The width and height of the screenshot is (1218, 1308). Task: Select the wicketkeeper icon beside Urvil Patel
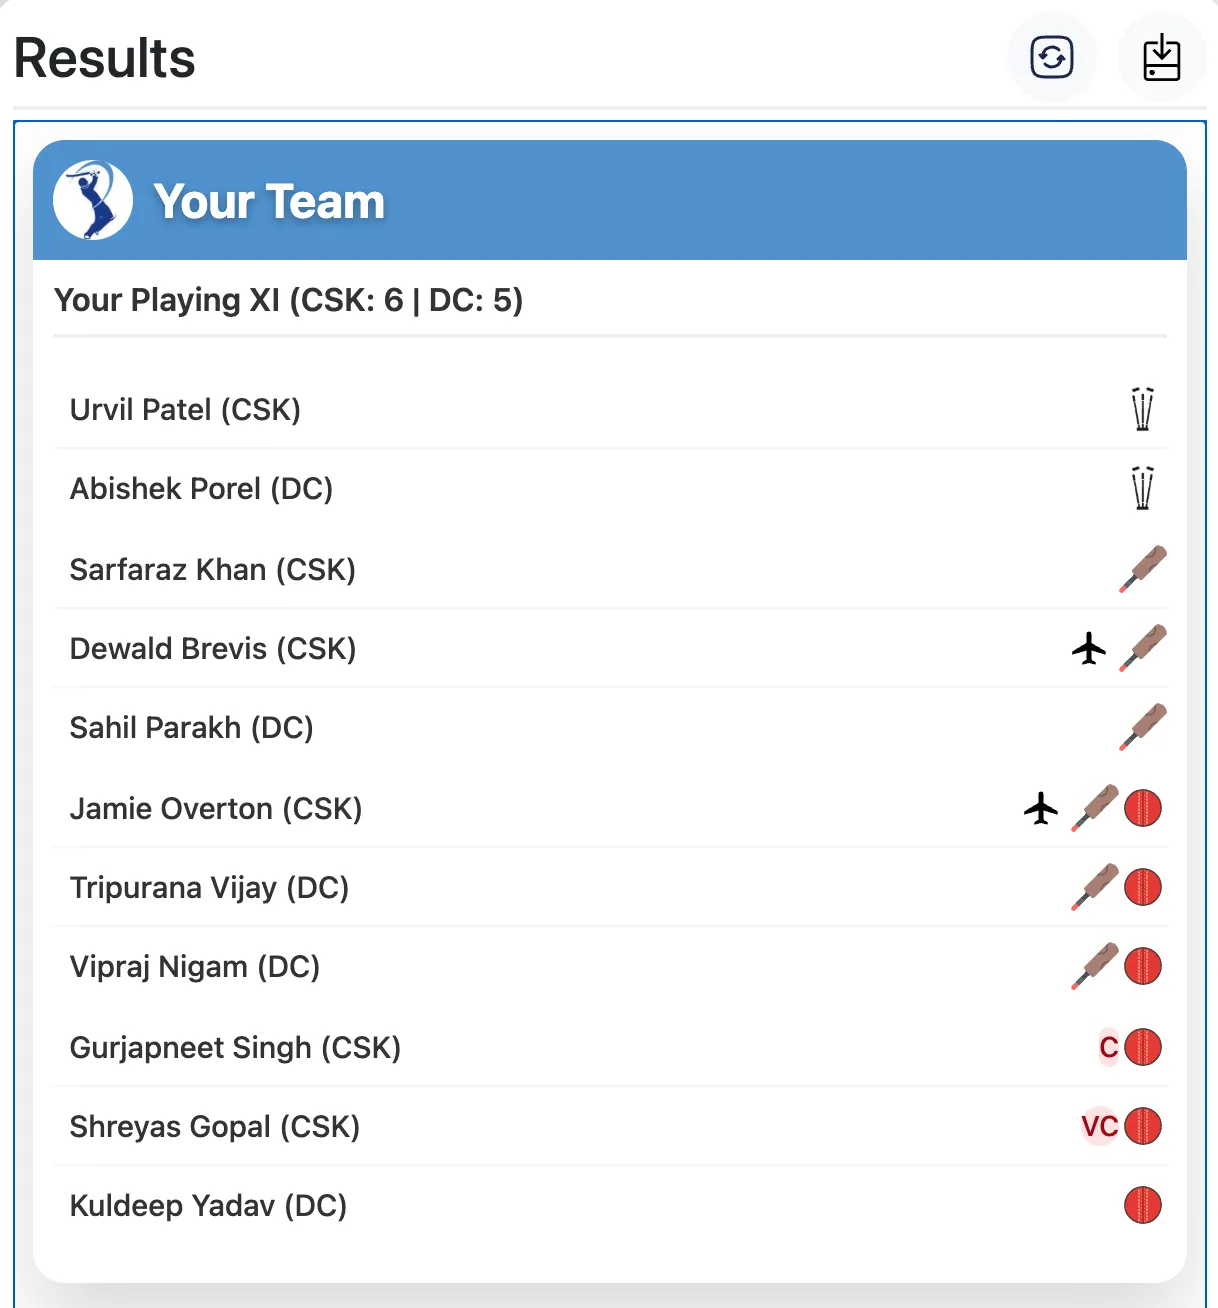coord(1142,409)
